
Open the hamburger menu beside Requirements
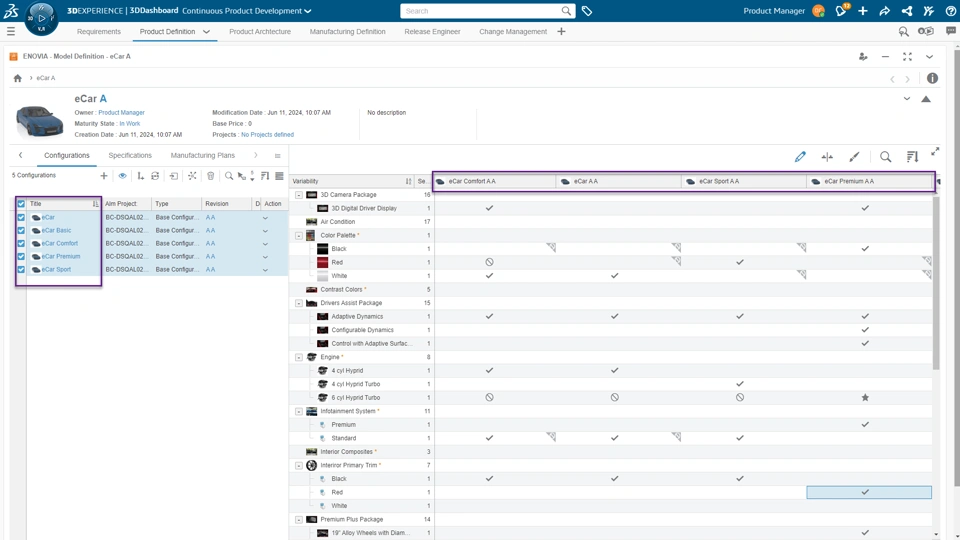11,31
